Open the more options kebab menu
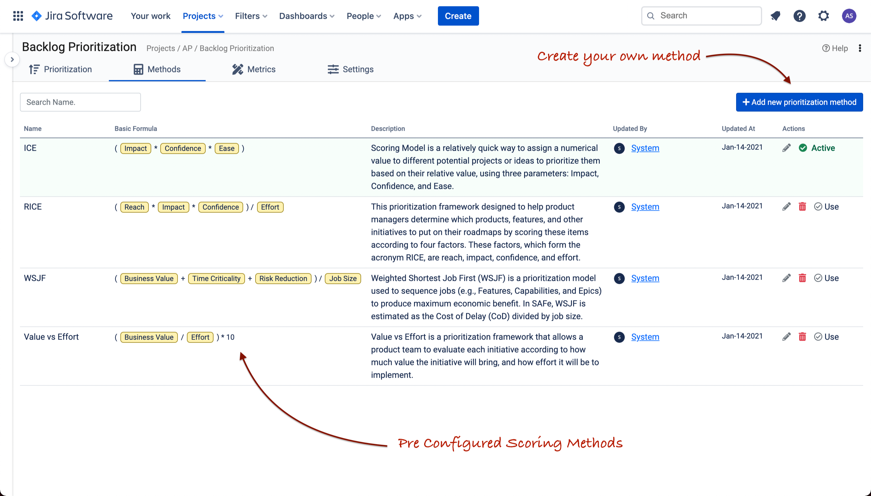Image resolution: width=871 pixels, height=496 pixels. tap(860, 48)
